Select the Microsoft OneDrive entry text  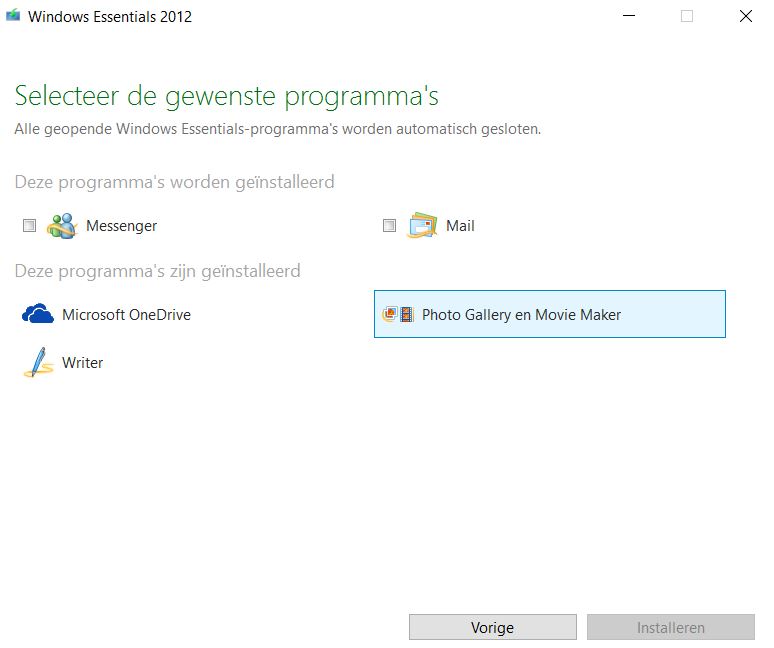click(126, 315)
